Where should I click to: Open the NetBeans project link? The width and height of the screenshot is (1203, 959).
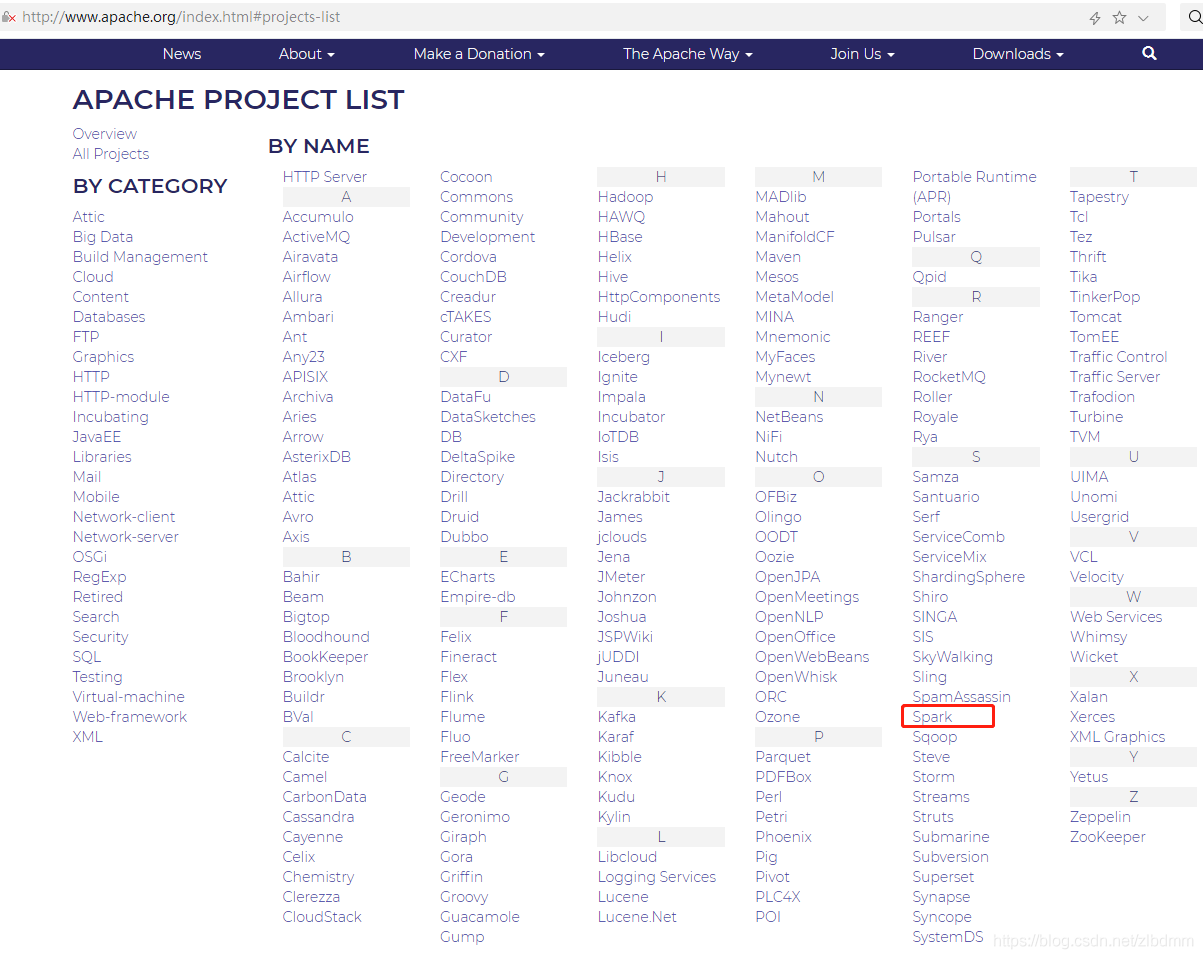(x=789, y=417)
